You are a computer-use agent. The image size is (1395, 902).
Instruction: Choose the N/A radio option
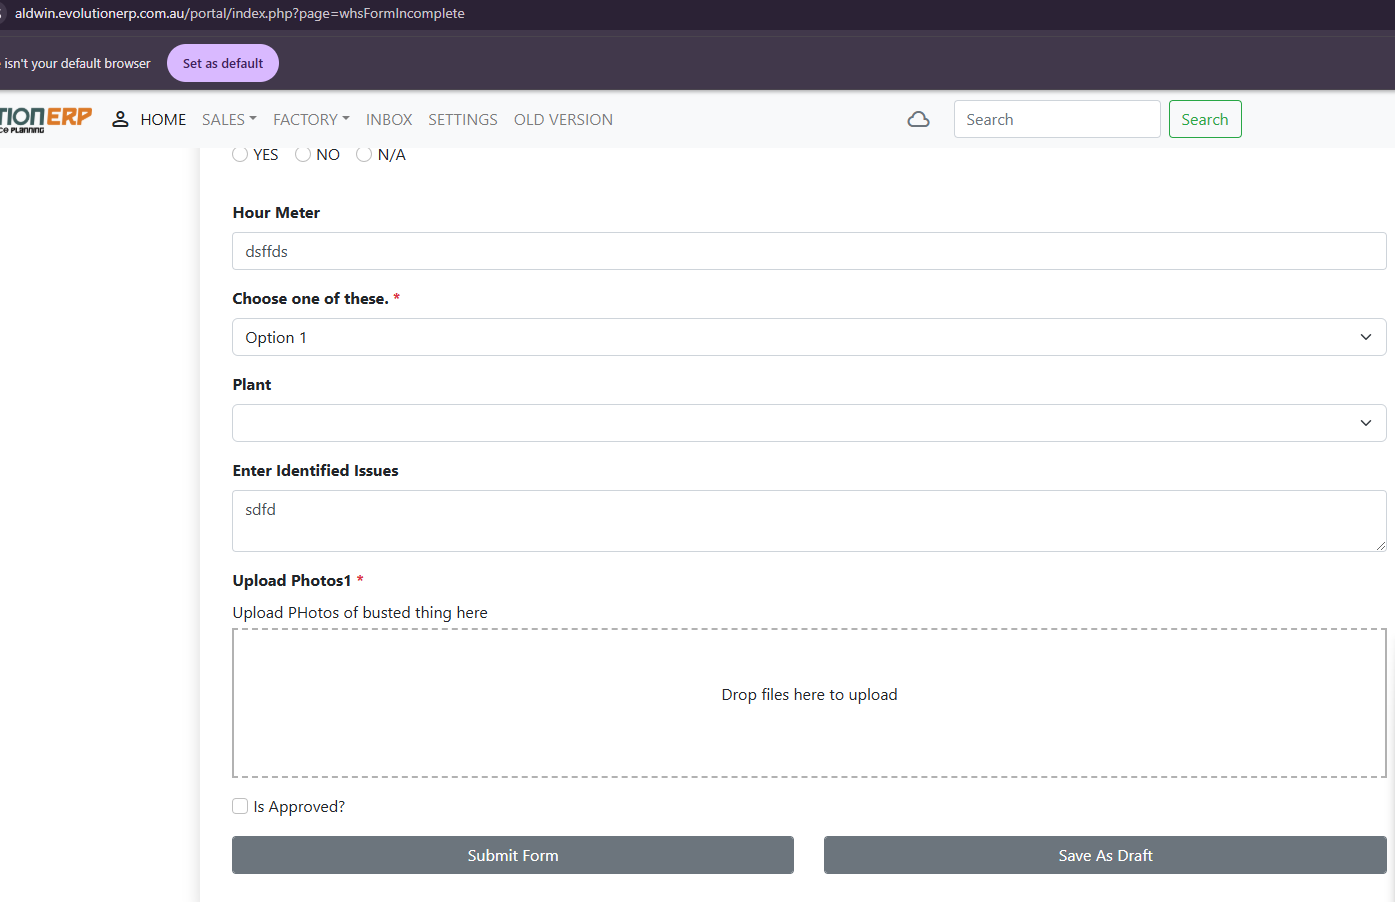pos(364,154)
